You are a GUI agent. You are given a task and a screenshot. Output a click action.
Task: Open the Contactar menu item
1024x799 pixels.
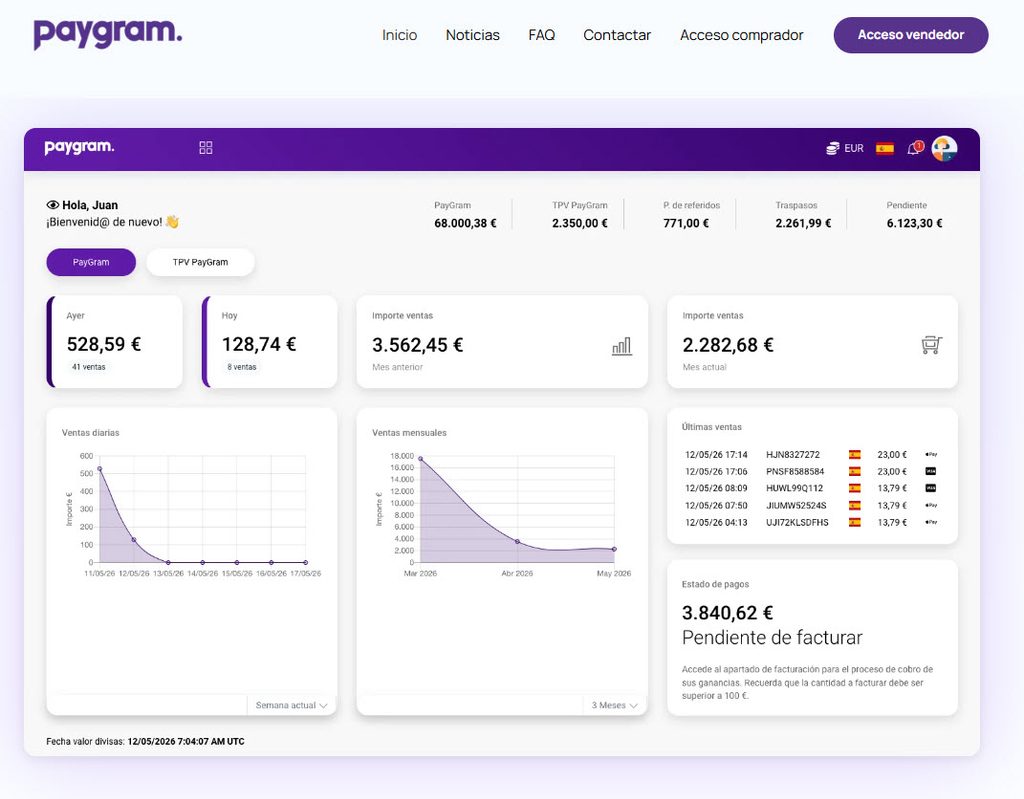pos(617,35)
